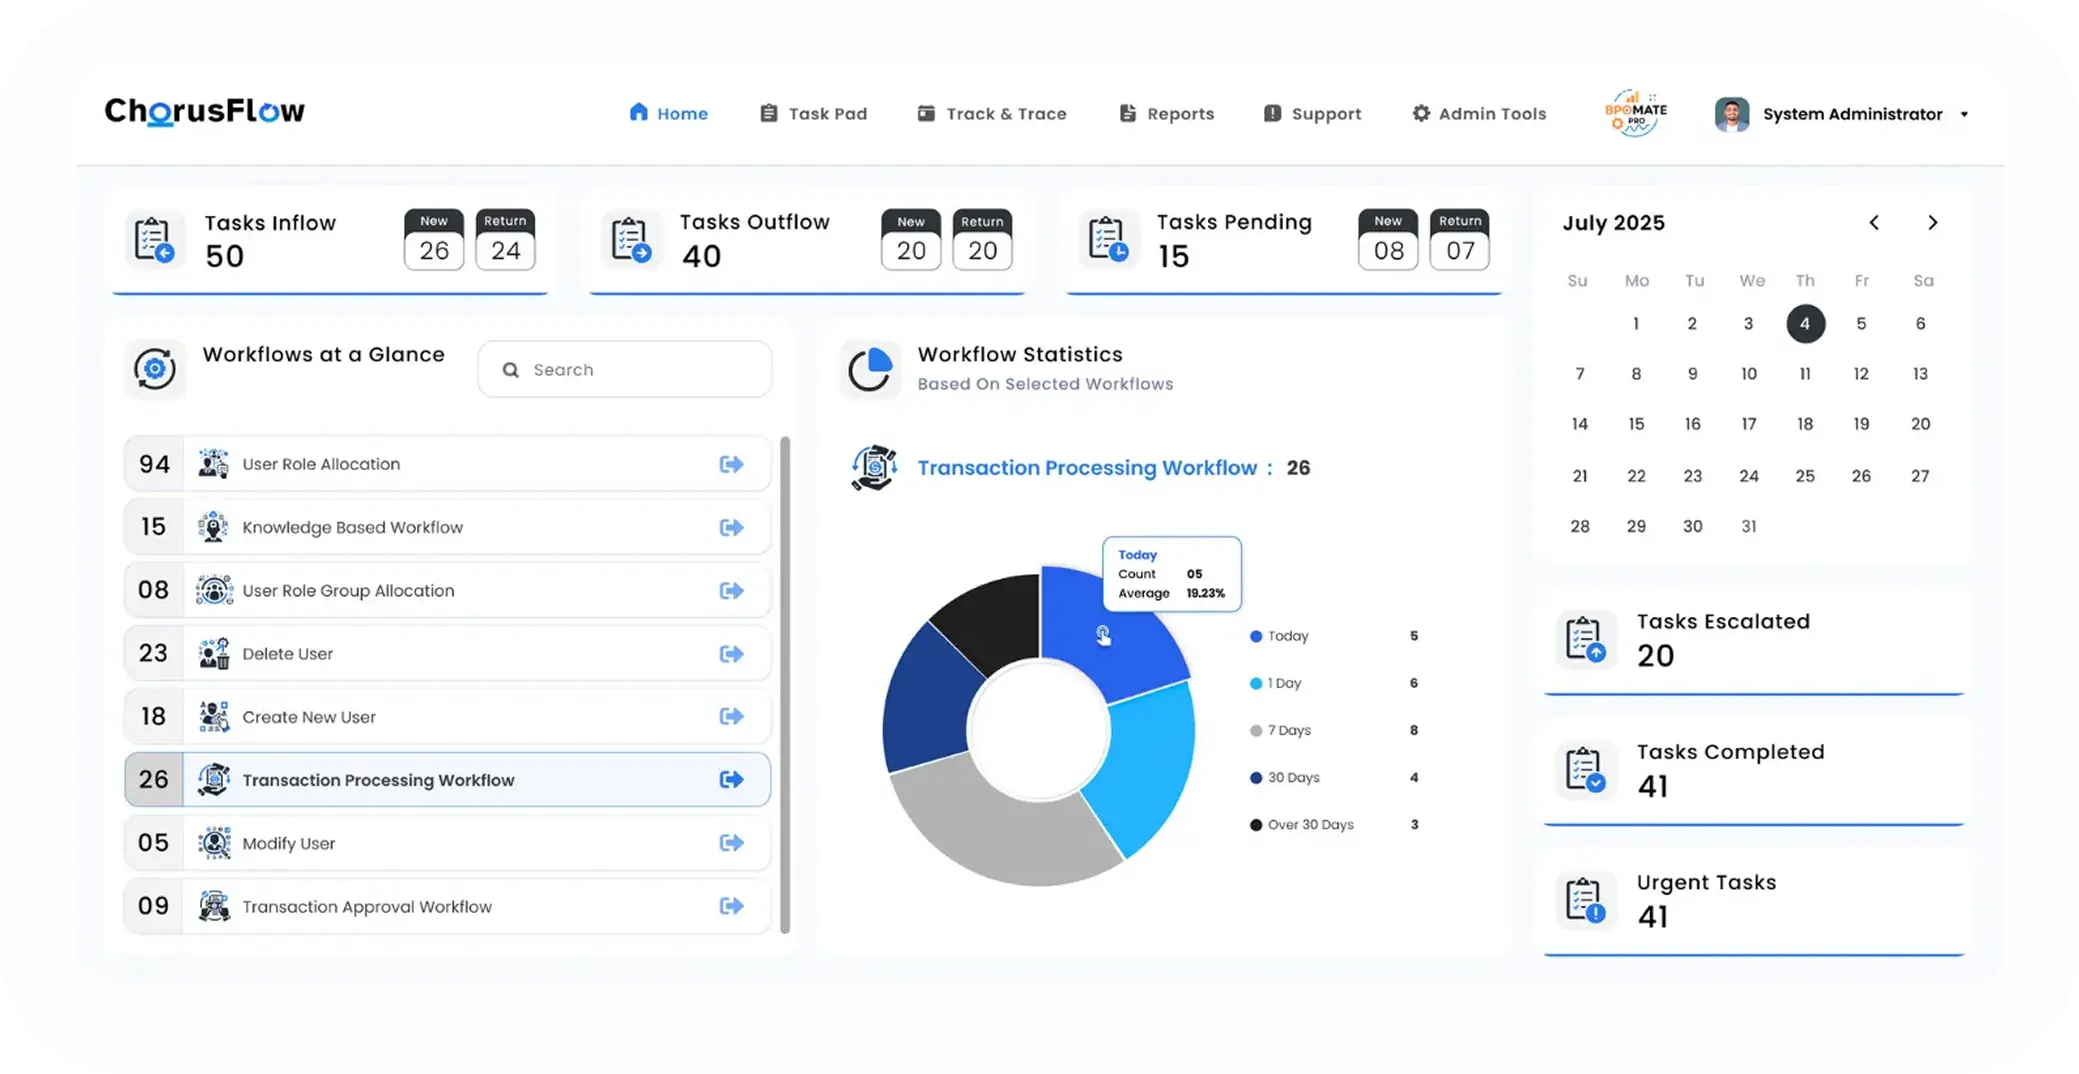2079x1074 pixels.
Task: Click the search magnifier icon
Action: [x=511, y=370]
